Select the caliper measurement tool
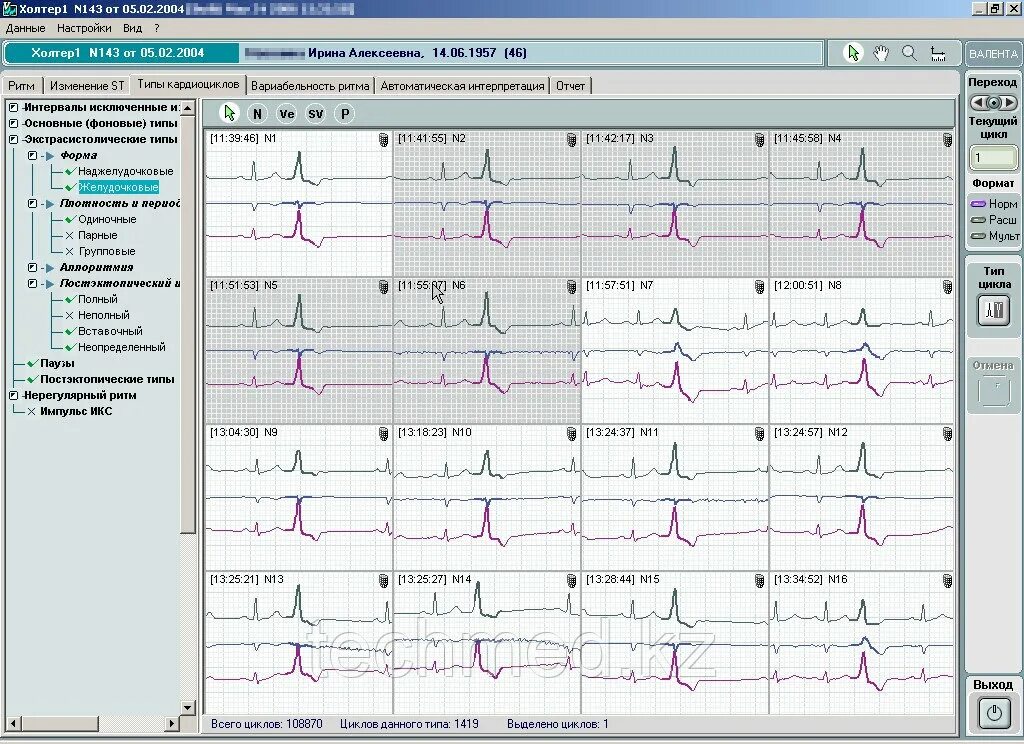This screenshot has width=1024, height=744. [938, 54]
